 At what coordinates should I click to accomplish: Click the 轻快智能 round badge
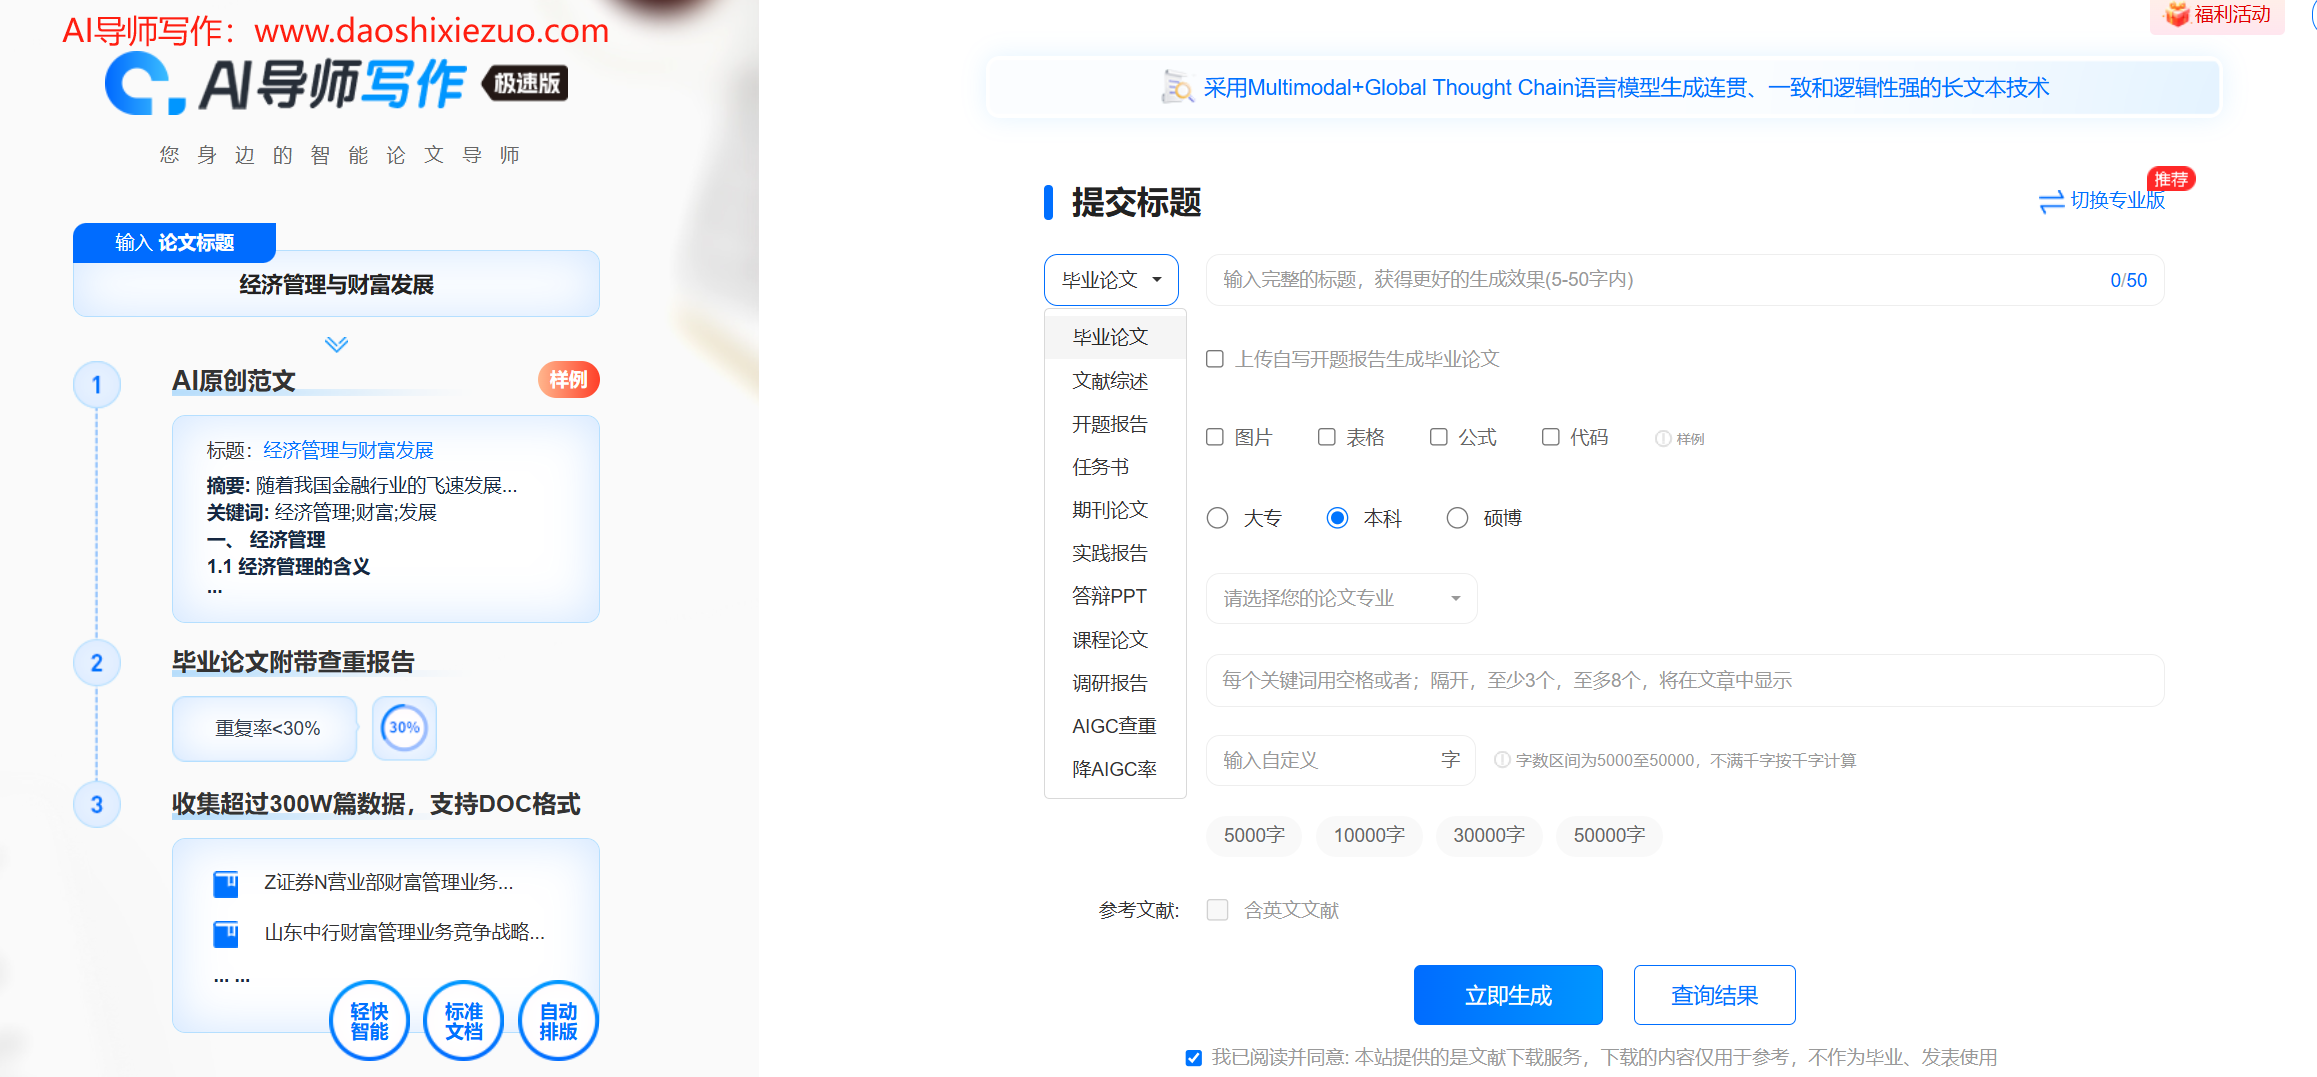(x=369, y=1021)
